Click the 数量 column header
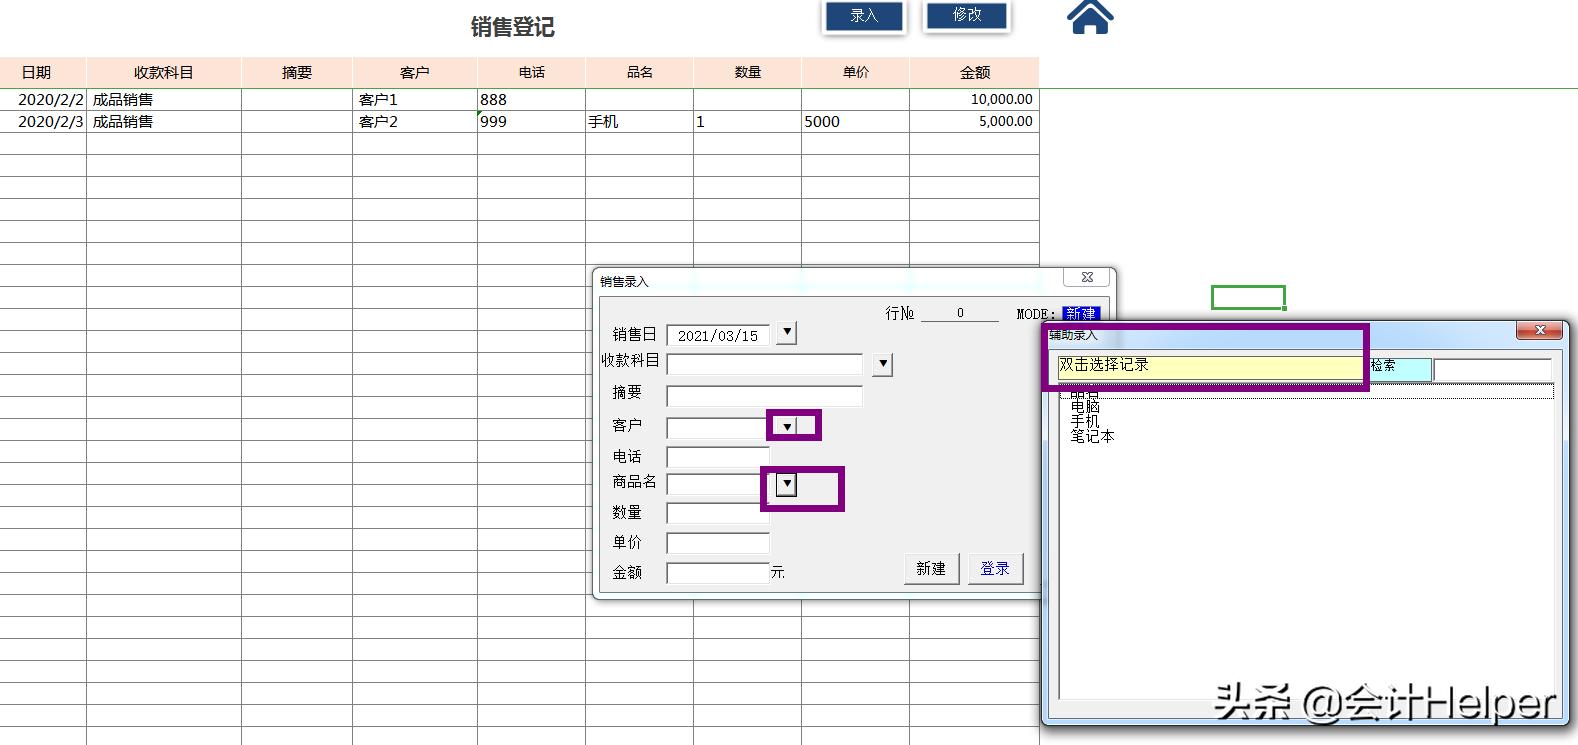Screen dimensions: 1578x745 point(748,72)
